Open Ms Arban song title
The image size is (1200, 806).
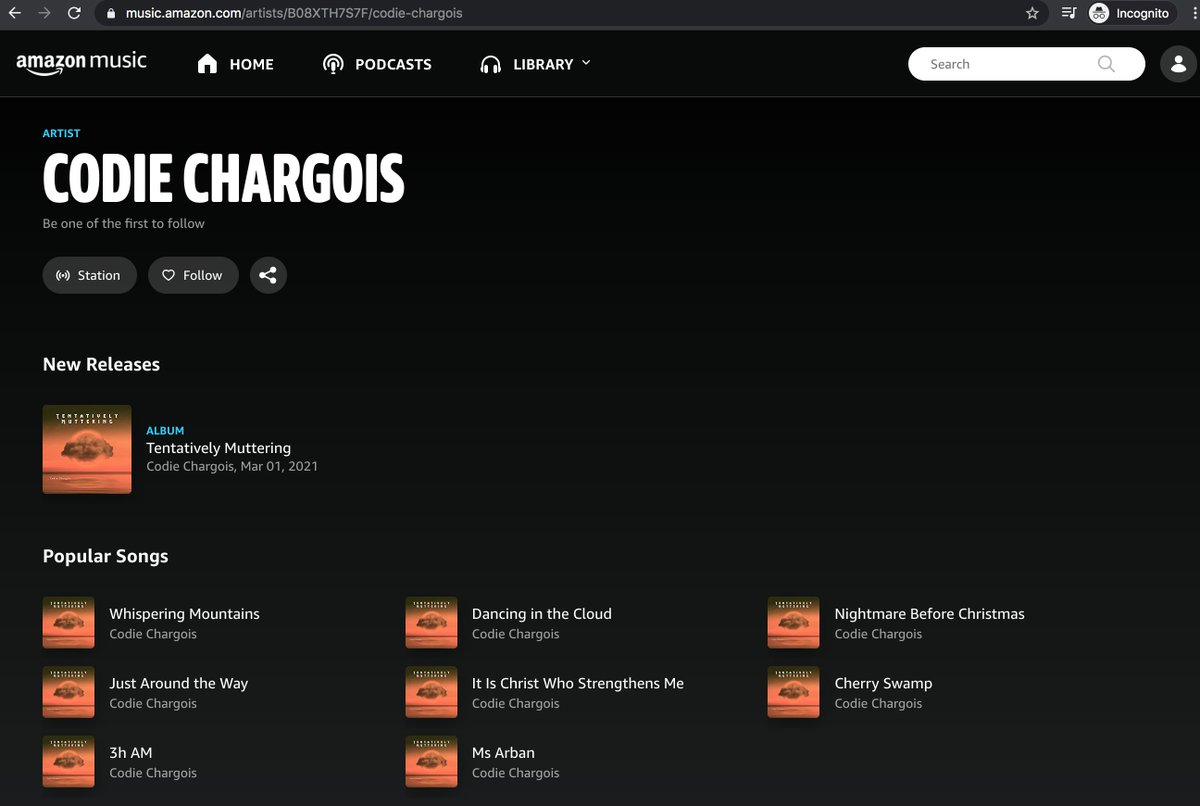click(503, 752)
